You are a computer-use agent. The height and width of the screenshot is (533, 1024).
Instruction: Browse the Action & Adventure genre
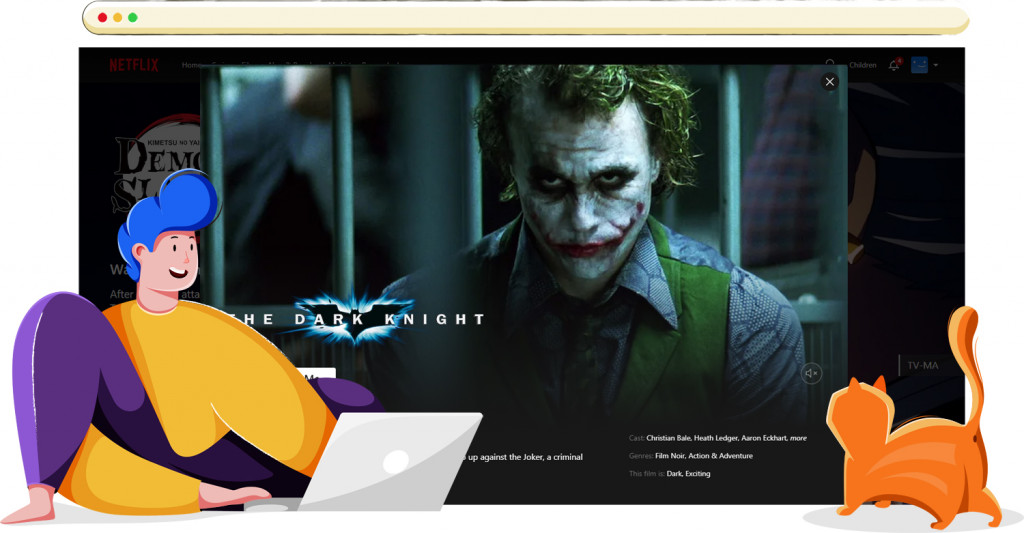[x=720, y=456]
